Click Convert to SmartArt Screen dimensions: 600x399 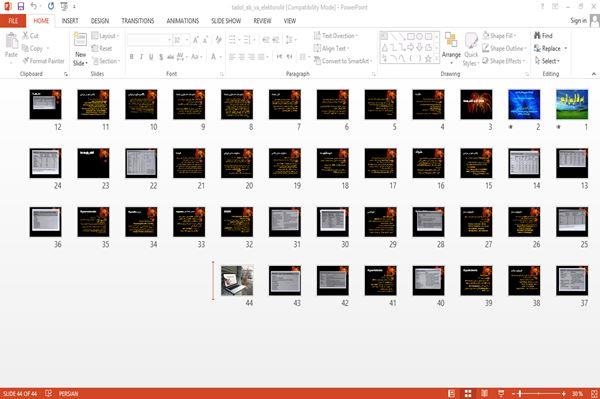342,61
